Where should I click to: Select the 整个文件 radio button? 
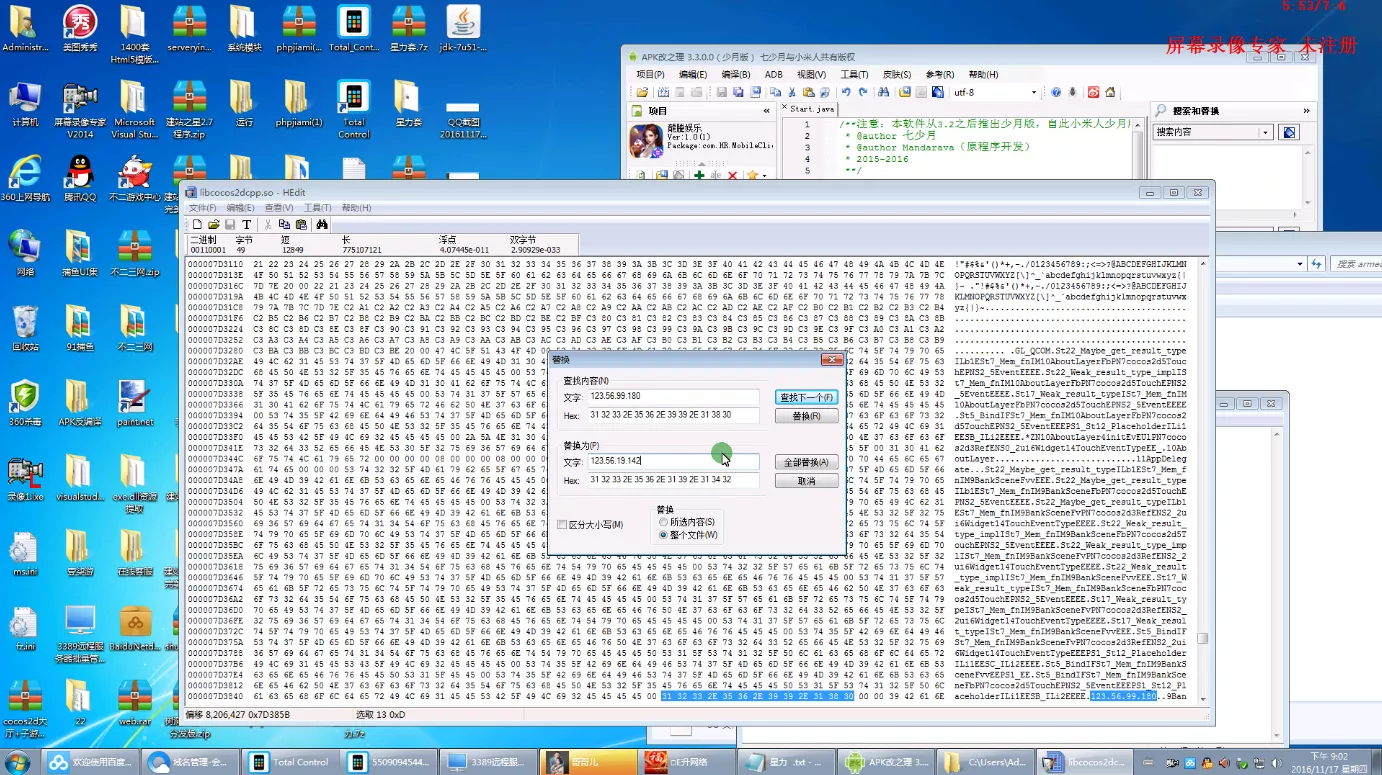click(663, 535)
